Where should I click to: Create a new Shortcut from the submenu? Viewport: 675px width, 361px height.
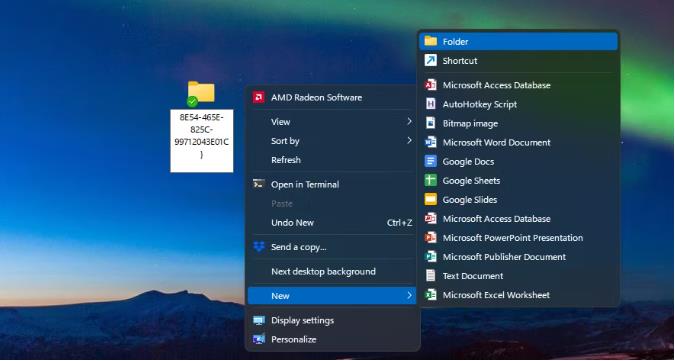pos(518,61)
